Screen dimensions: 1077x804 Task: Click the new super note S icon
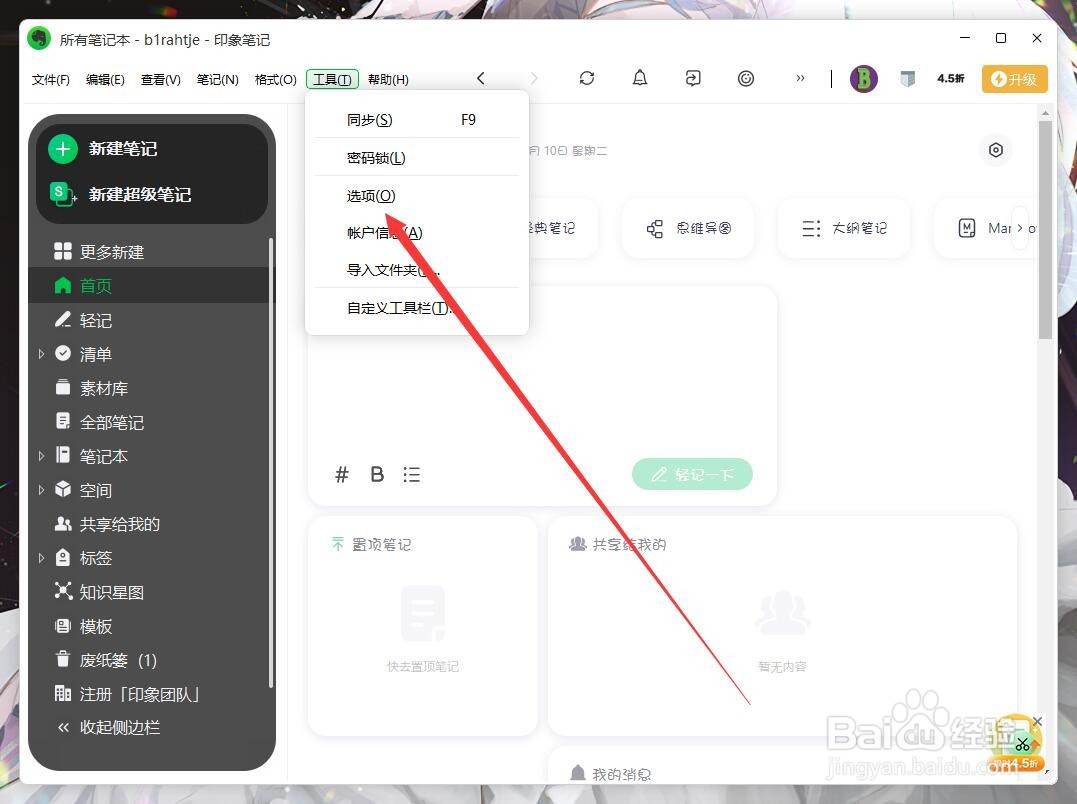coord(63,194)
